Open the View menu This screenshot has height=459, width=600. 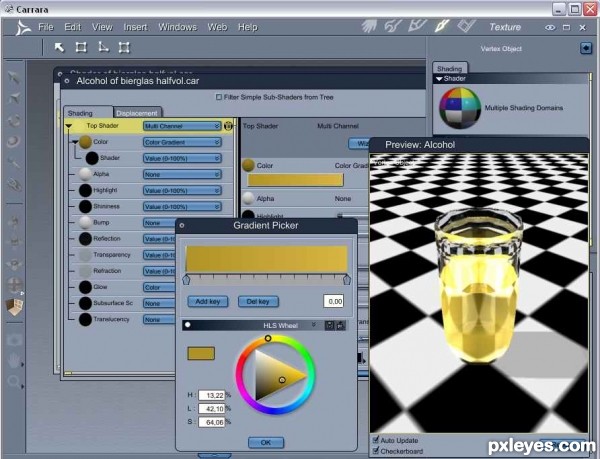[x=102, y=27]
